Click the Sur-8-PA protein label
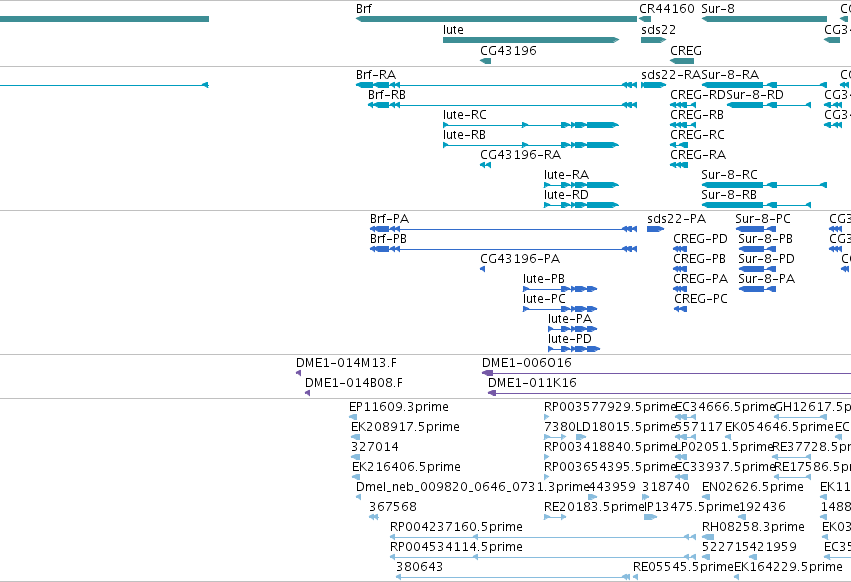The image size is (851, 582). pyautogui.click(x=766, y=279)
